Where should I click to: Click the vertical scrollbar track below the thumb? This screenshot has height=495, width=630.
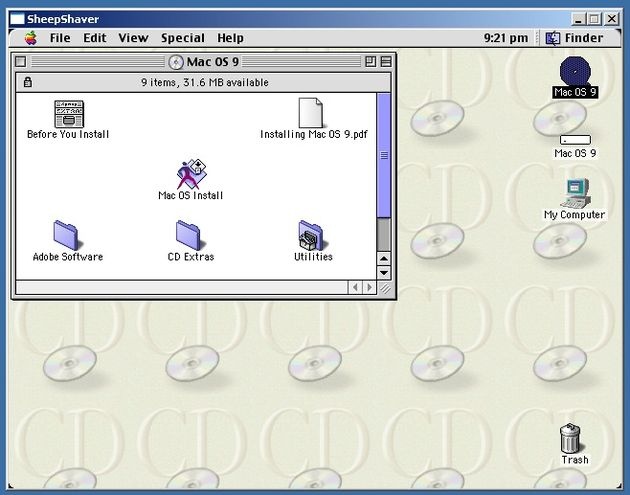(x=384, y=235)
